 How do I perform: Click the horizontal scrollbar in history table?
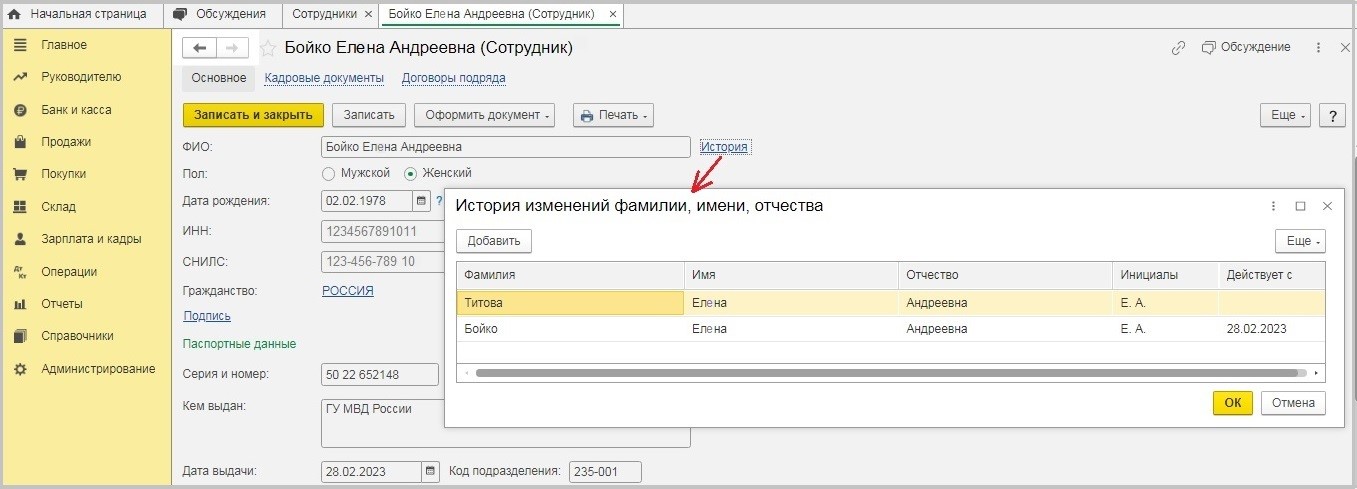(890, 373)
